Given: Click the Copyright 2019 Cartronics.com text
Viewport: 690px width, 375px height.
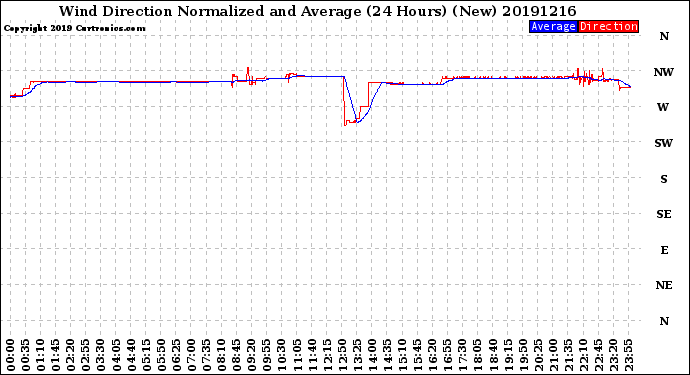Looking at the screenshot, I should (x=74, y=28).
